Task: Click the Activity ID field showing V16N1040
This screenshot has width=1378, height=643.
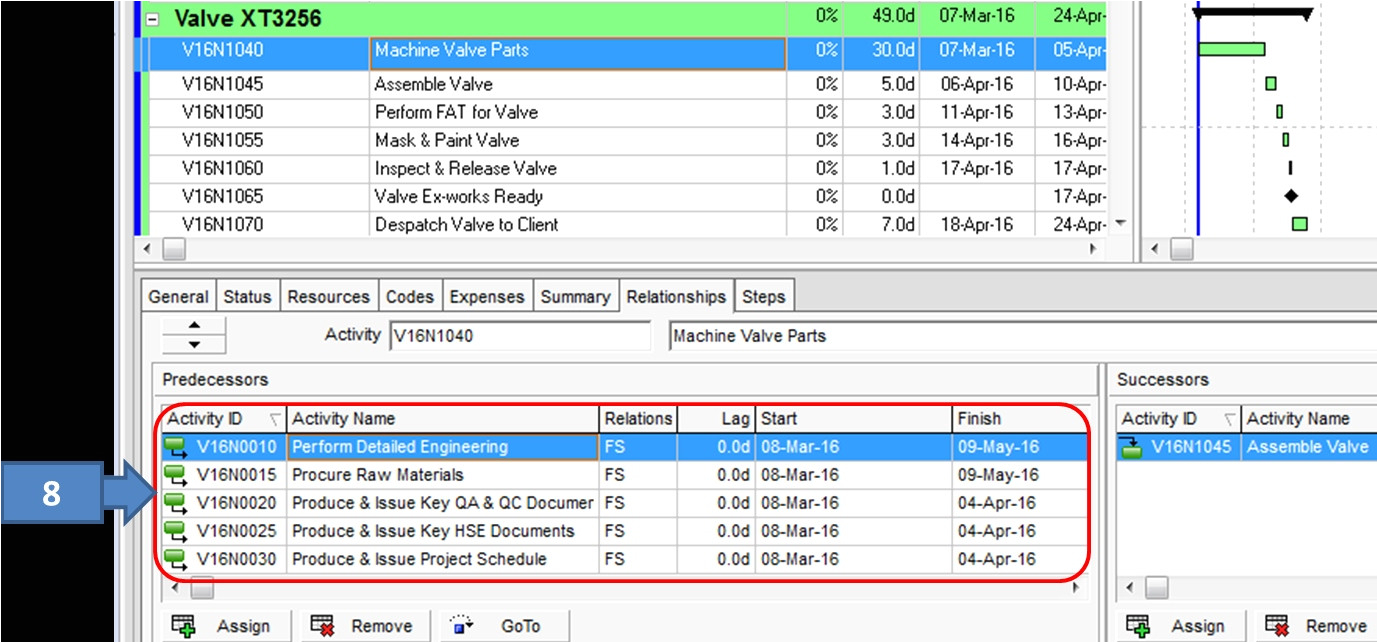Action: [x=518, y=336]
